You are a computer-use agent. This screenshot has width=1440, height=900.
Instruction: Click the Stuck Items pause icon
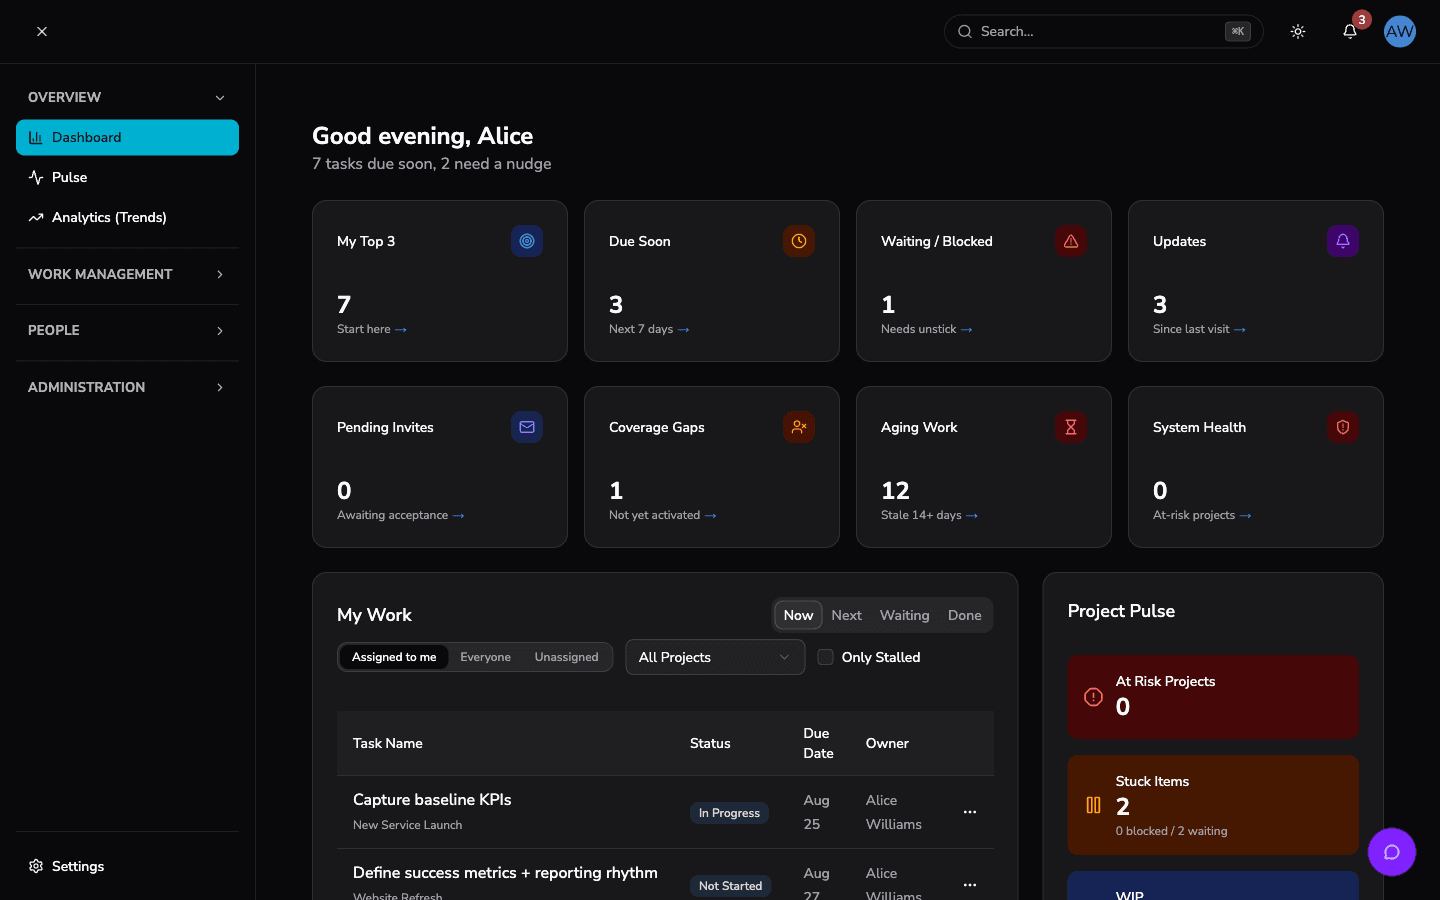[1094, 805]
